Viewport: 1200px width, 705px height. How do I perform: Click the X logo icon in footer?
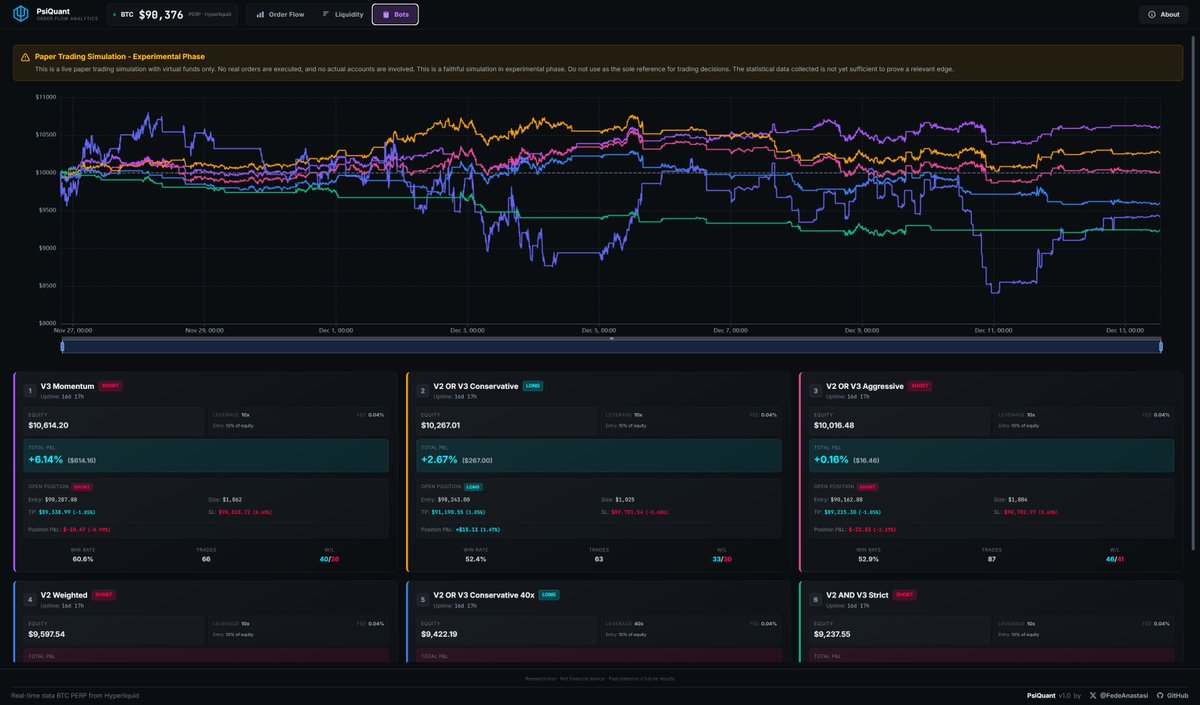click(1094, 695)
